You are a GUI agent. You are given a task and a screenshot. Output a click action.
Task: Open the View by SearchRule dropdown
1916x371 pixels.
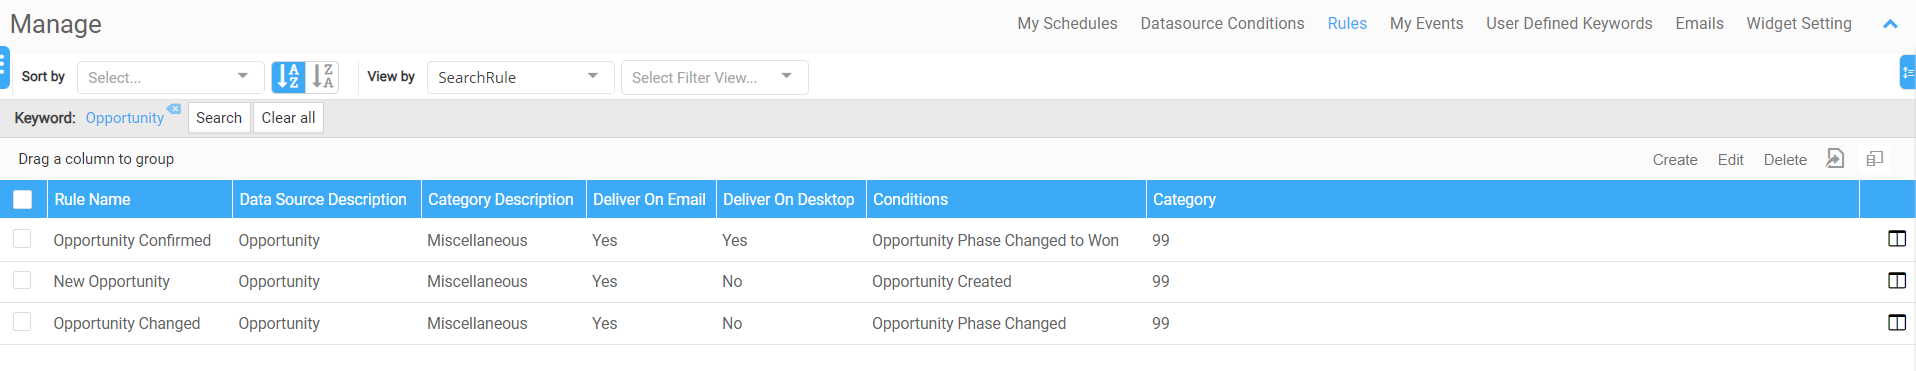pos(521,77)
